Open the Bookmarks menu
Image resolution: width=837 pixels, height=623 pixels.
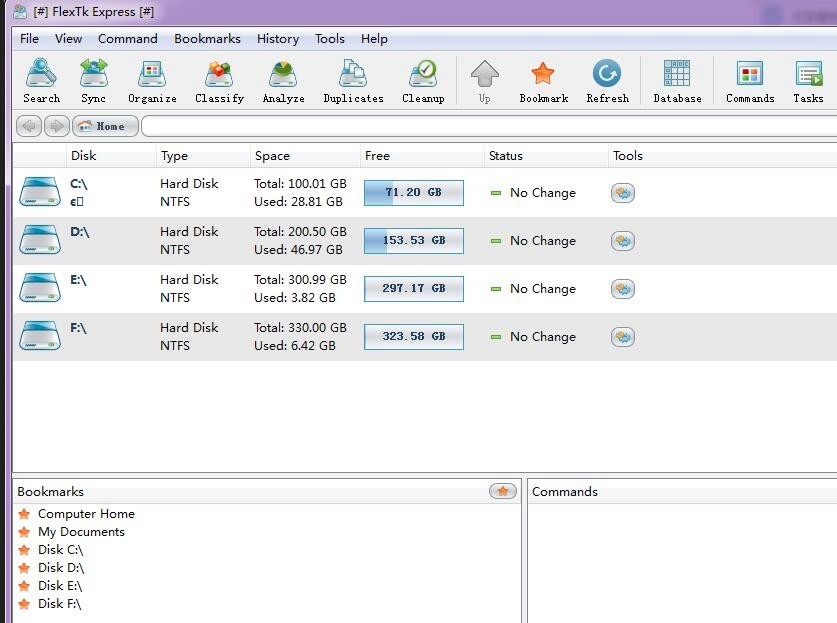(x=207, y=39)
